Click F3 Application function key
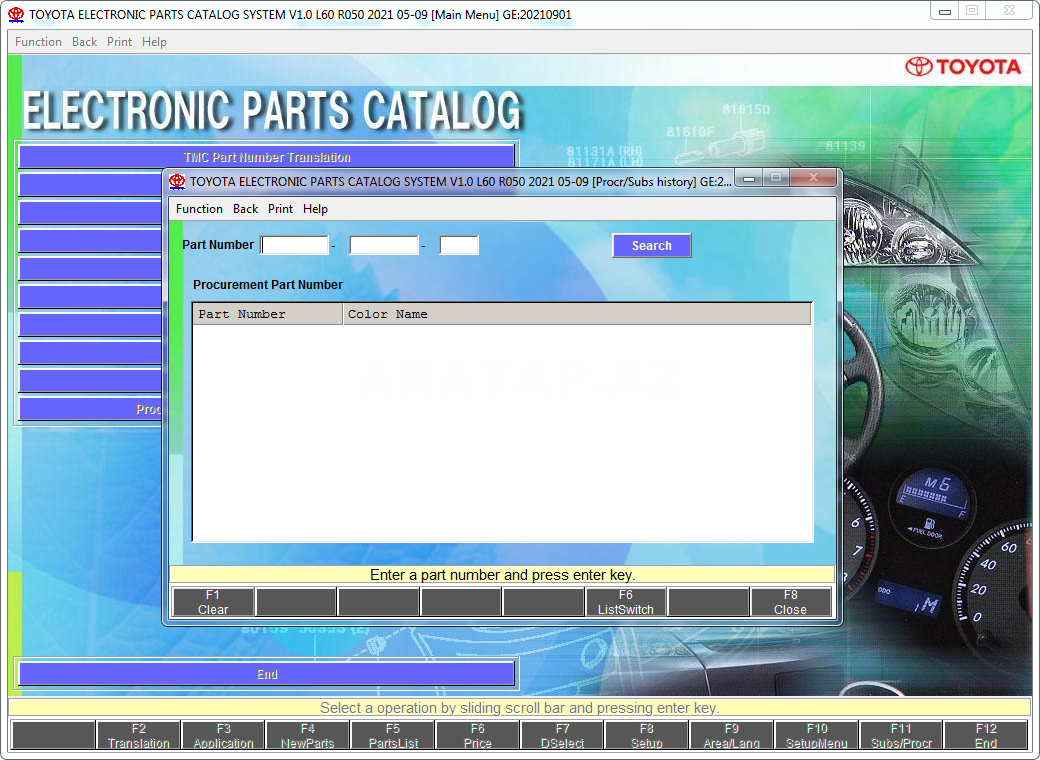The image size is (1040, 760). tap(224, 735)
